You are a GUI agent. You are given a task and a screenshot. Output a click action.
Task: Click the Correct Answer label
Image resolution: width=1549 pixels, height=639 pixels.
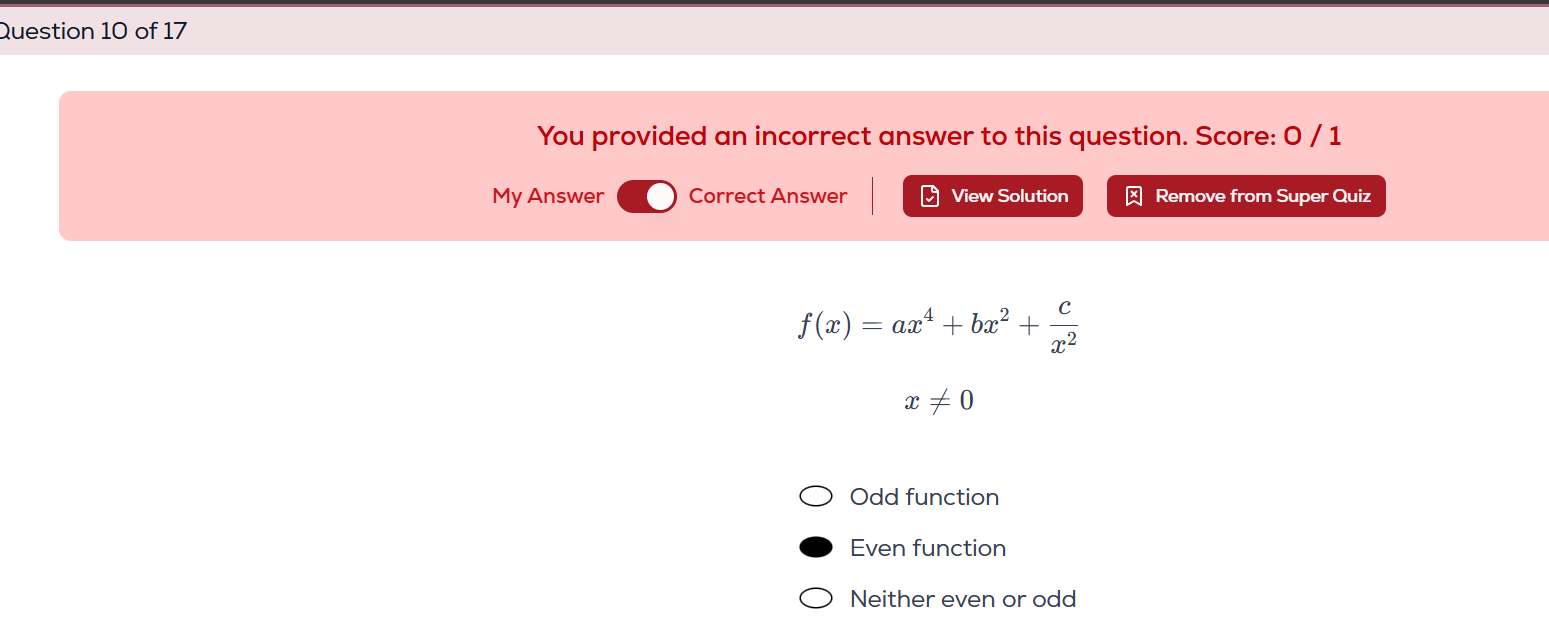[x=768, y=196]
